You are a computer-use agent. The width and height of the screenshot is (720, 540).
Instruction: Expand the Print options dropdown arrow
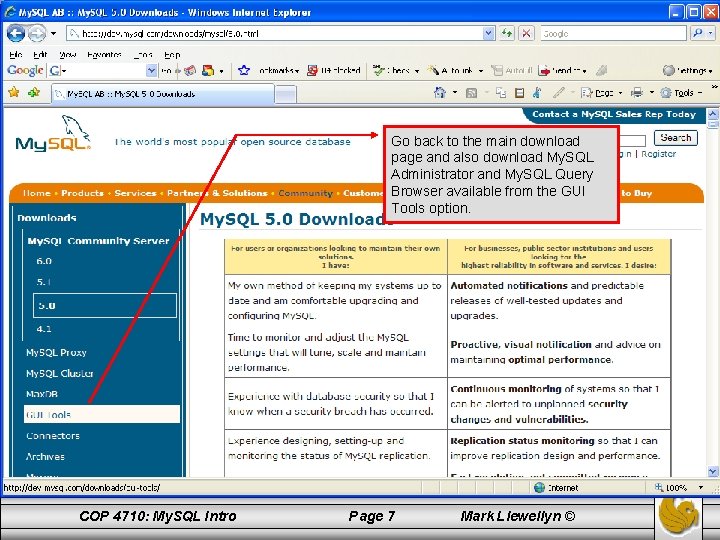[x=652, y=93]
